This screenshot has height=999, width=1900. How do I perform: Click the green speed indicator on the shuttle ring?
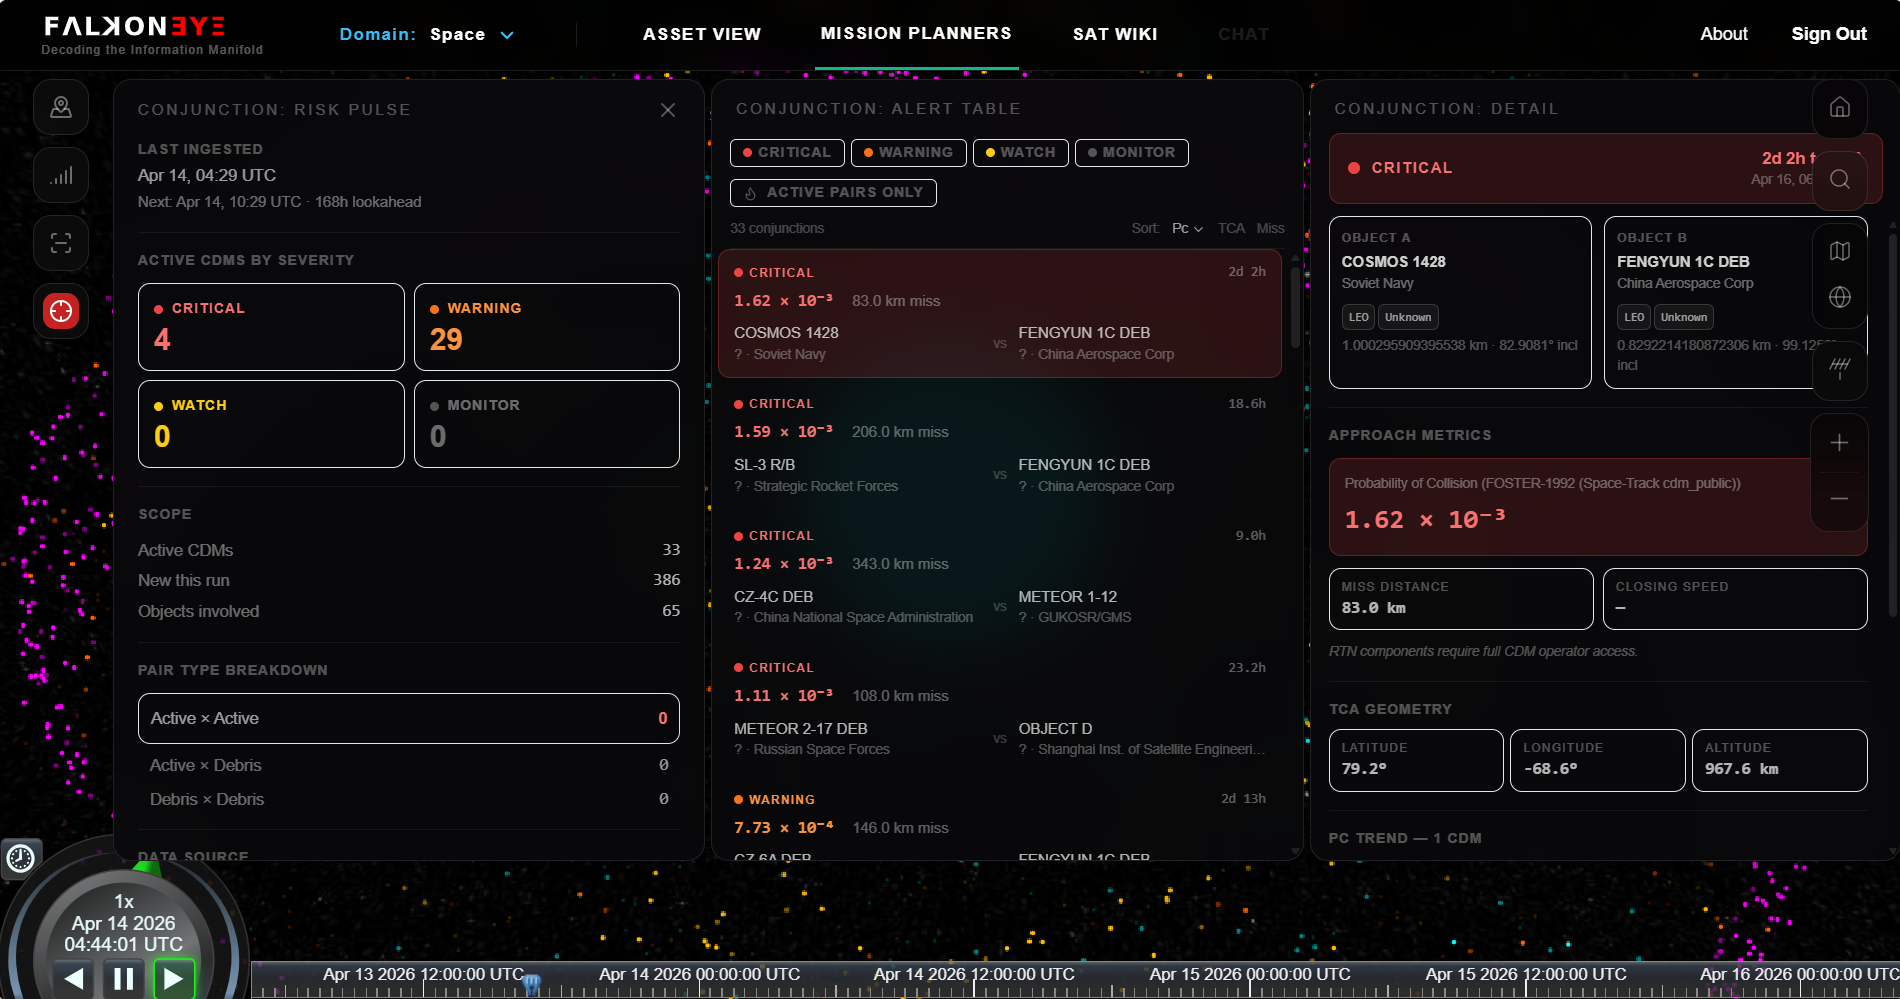click(x=148, y=866)
